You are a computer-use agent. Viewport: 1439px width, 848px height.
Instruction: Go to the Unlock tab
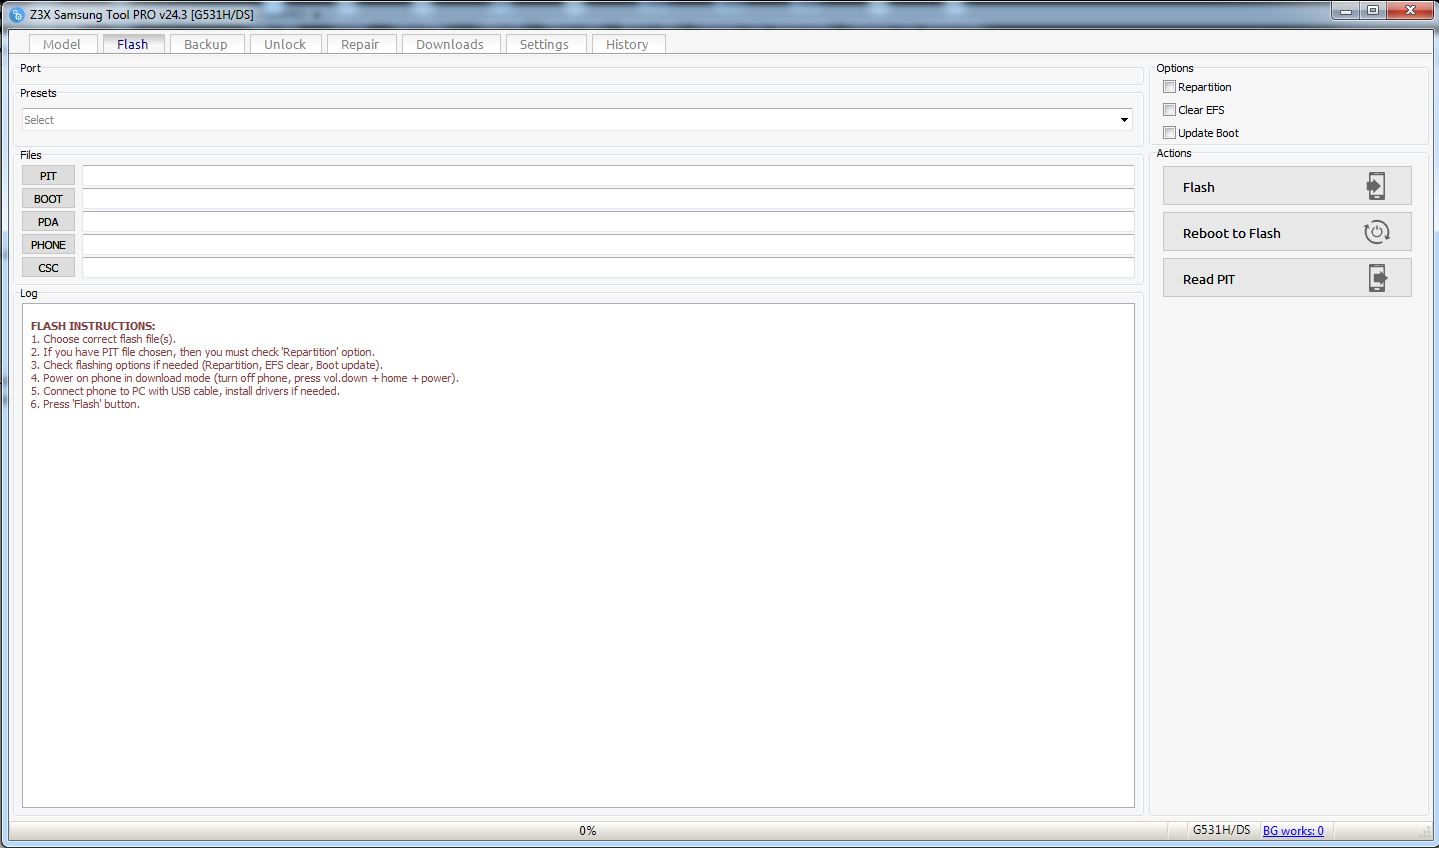tap(285, 44)
